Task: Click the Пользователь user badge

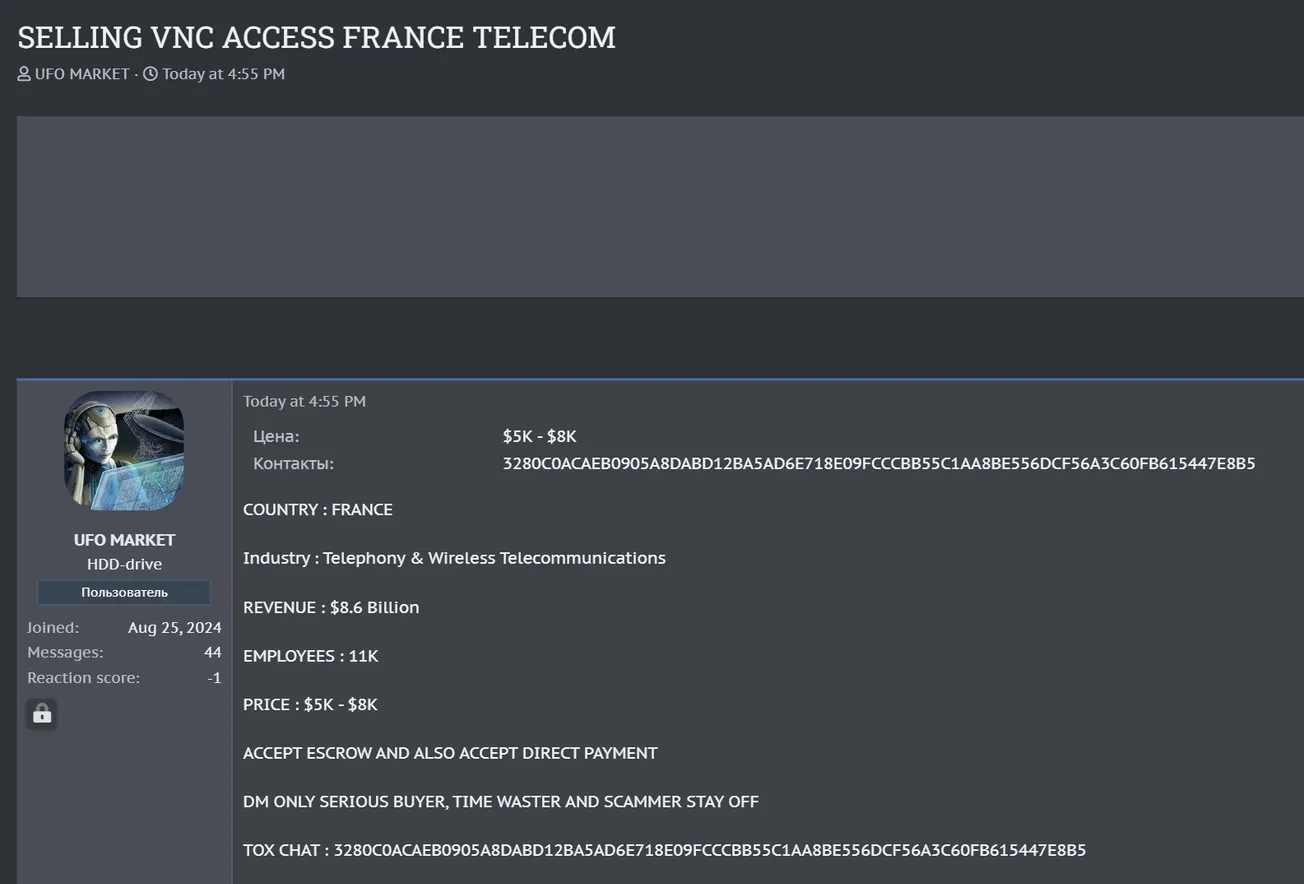Action: pos(124,592)
